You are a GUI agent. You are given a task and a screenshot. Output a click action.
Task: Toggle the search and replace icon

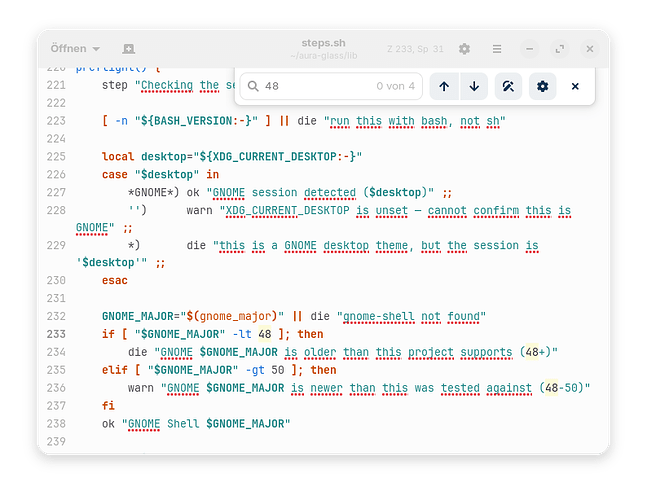click(x=508, y=86)
